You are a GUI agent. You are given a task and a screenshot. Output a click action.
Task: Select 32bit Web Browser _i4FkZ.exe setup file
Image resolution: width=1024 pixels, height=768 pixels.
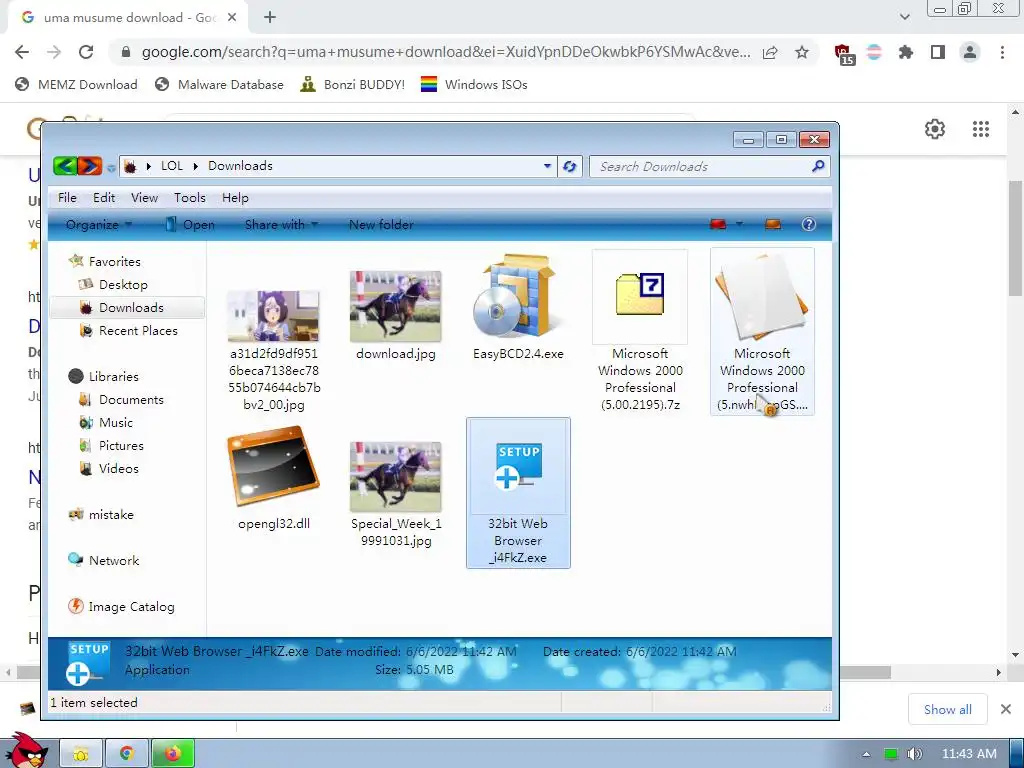point(518,493)
